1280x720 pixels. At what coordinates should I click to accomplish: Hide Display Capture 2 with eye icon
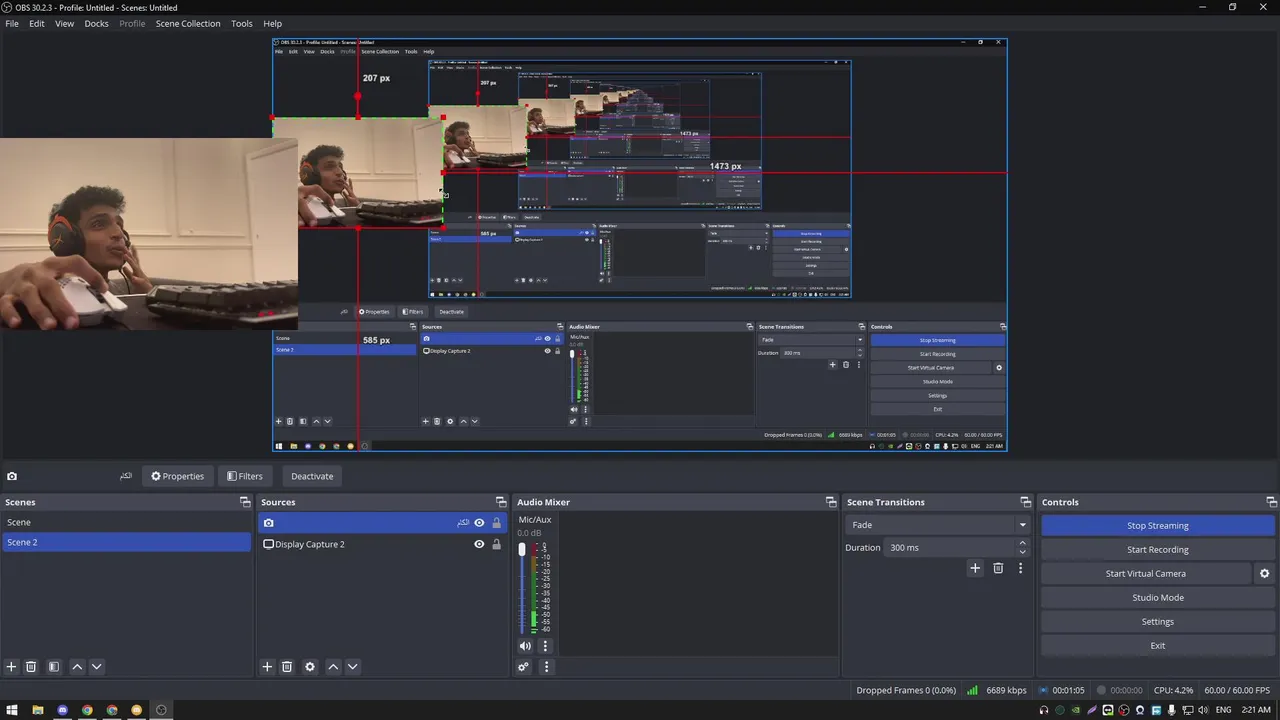479,544
